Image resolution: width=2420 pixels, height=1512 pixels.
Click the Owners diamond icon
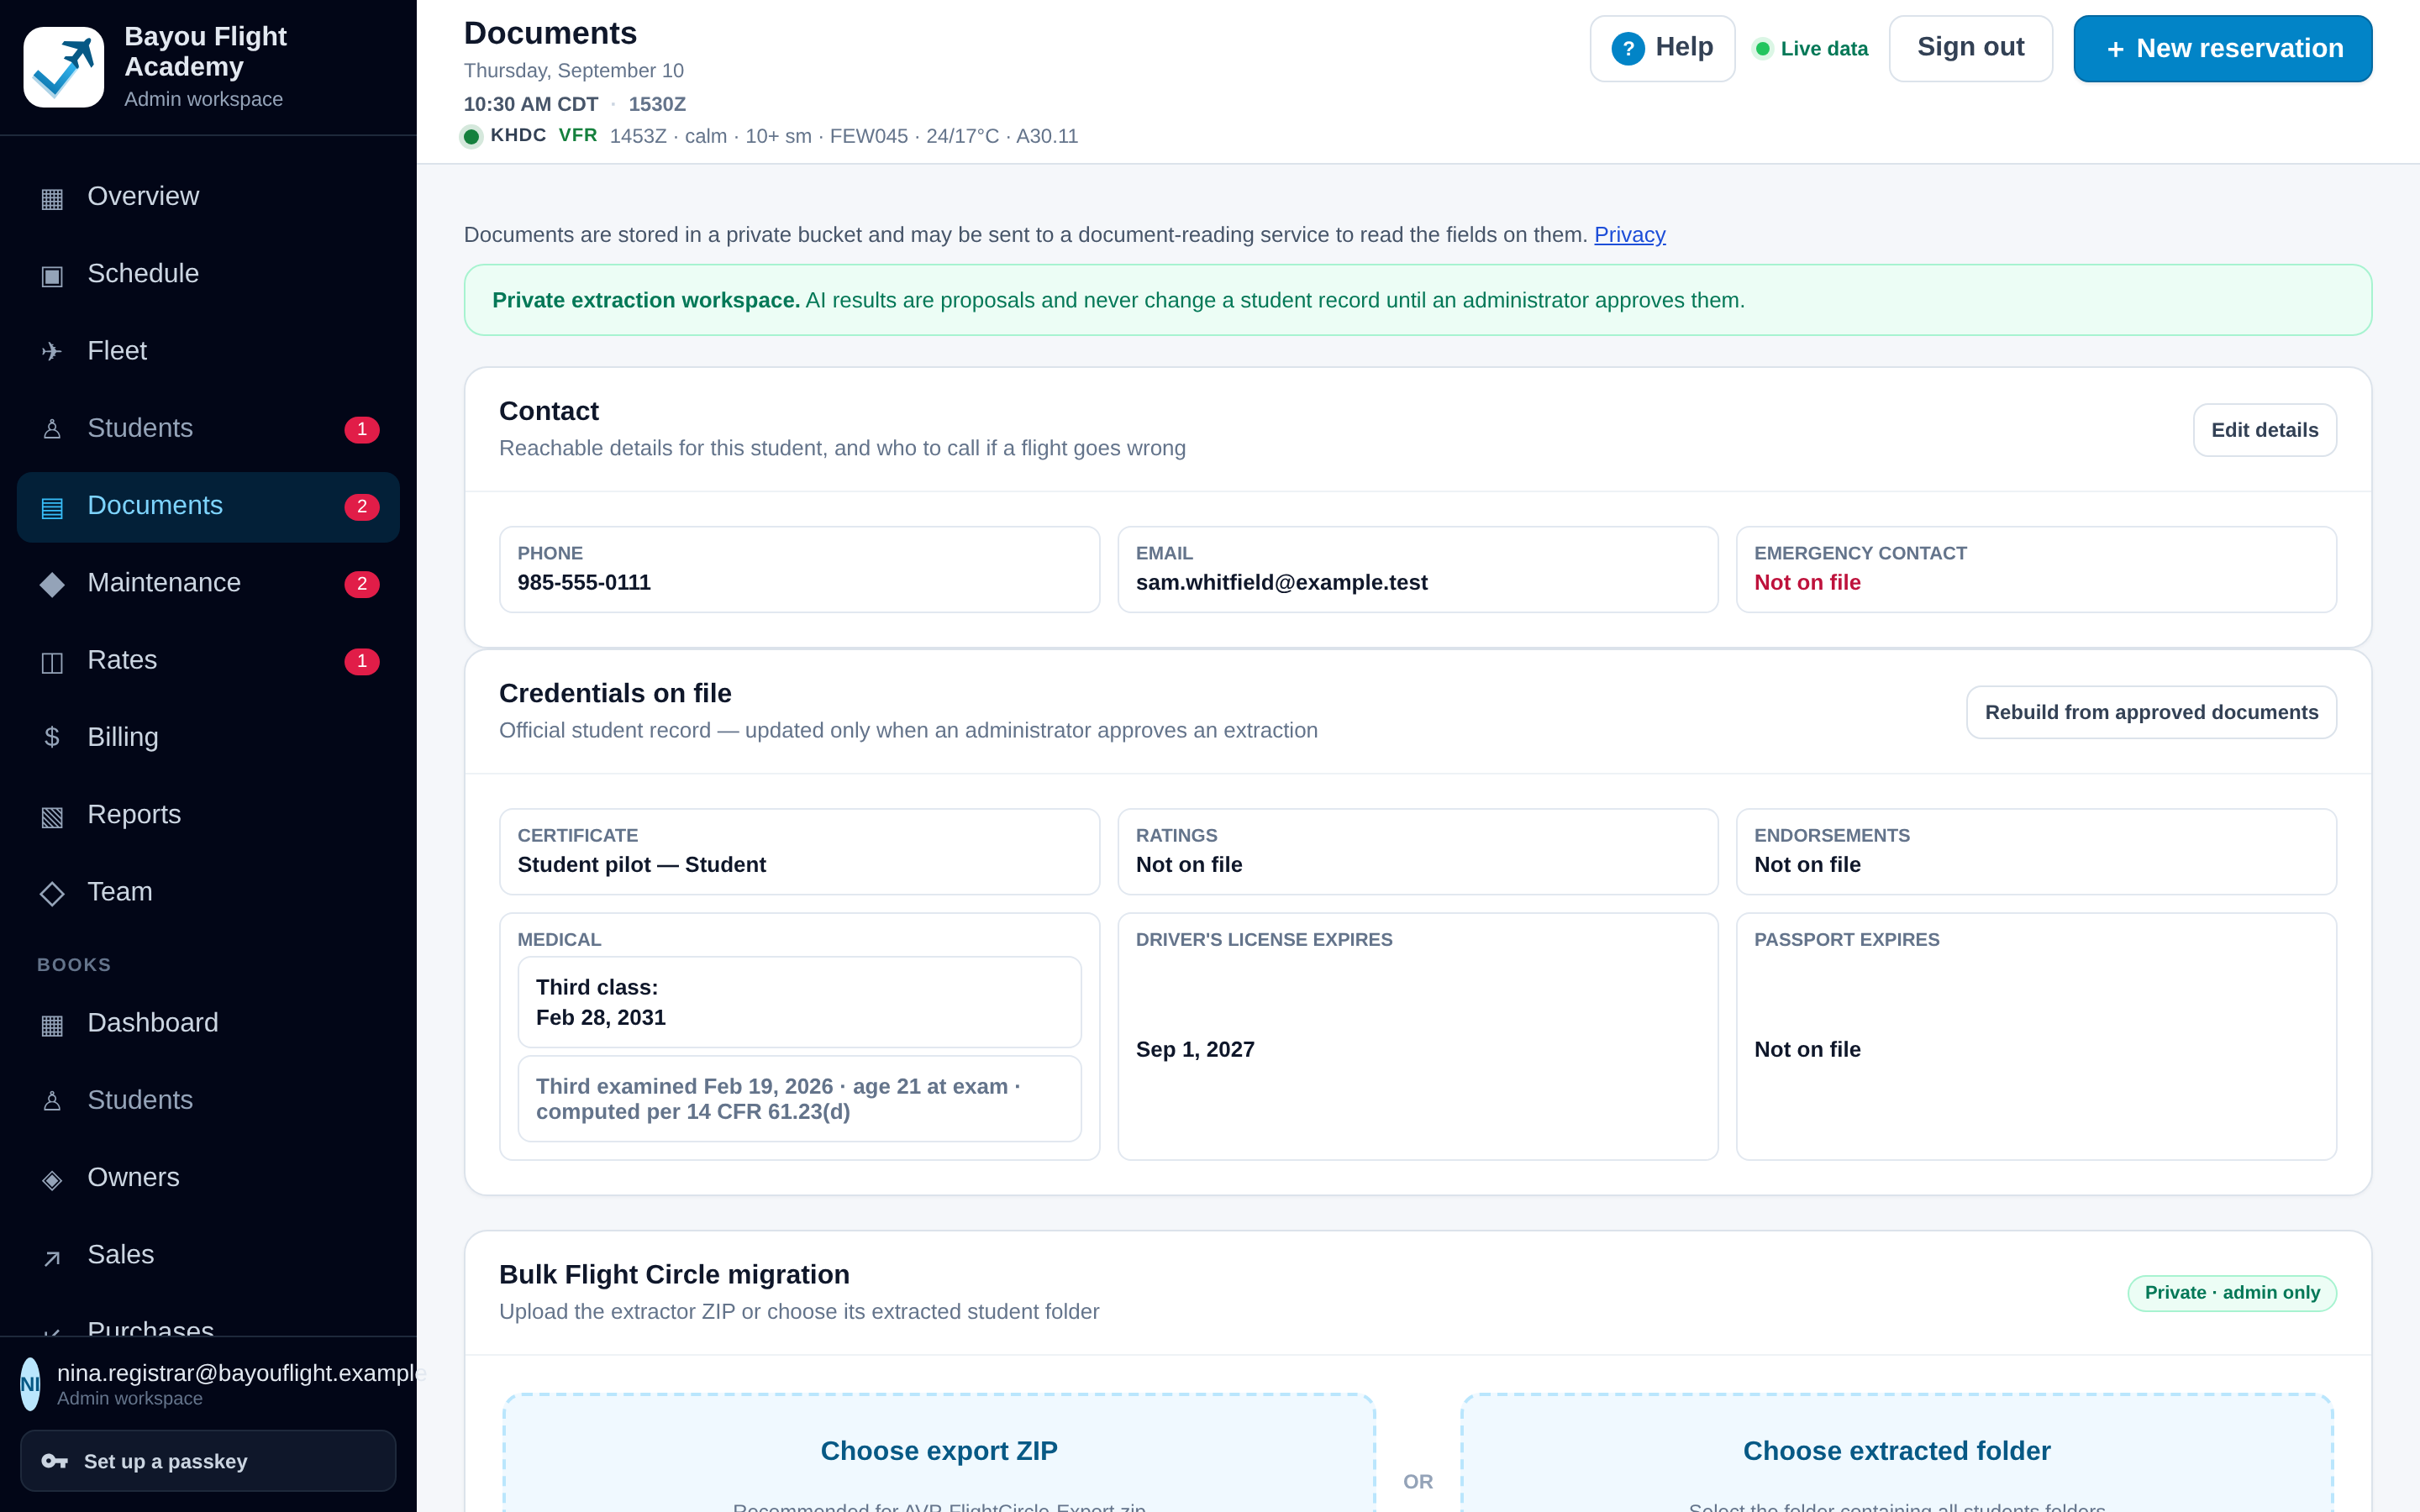52,1179
